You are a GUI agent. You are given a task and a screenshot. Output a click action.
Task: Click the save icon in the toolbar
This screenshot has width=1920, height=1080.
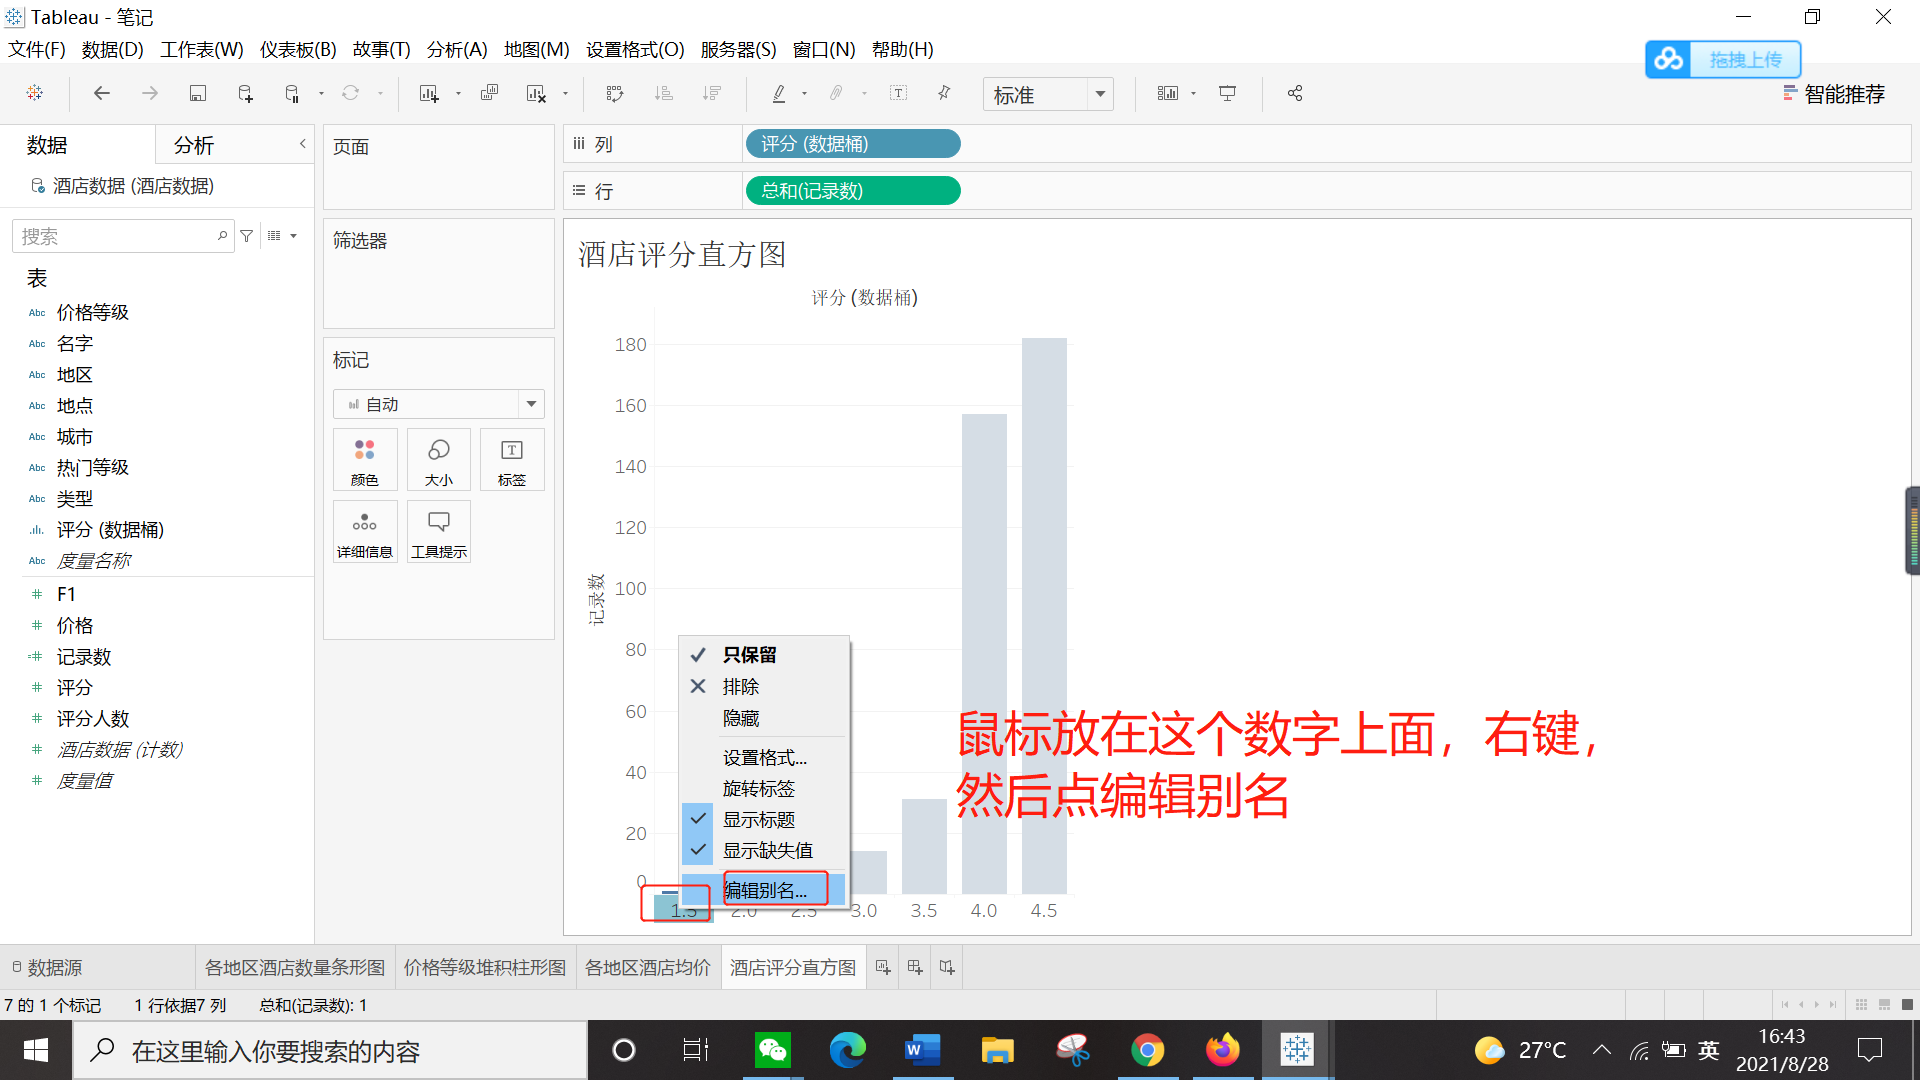197,93
